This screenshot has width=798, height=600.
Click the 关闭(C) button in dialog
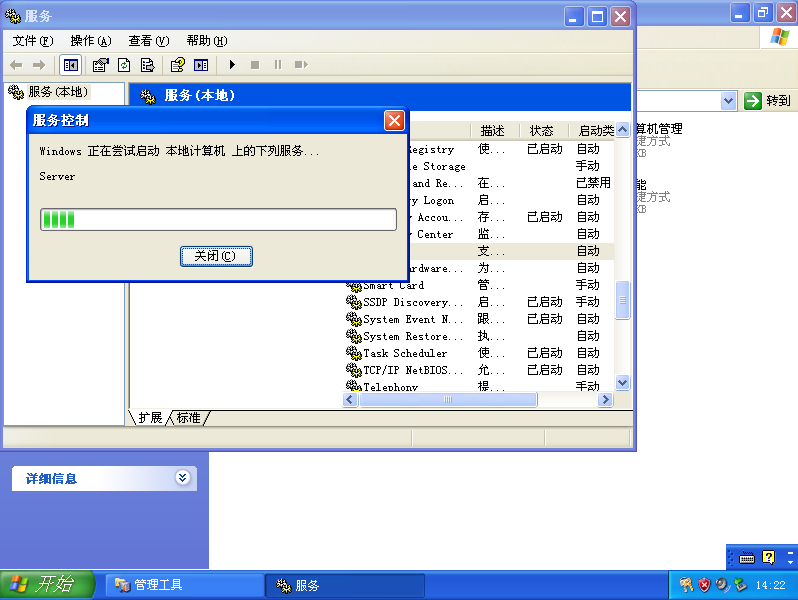pos(216,256)
